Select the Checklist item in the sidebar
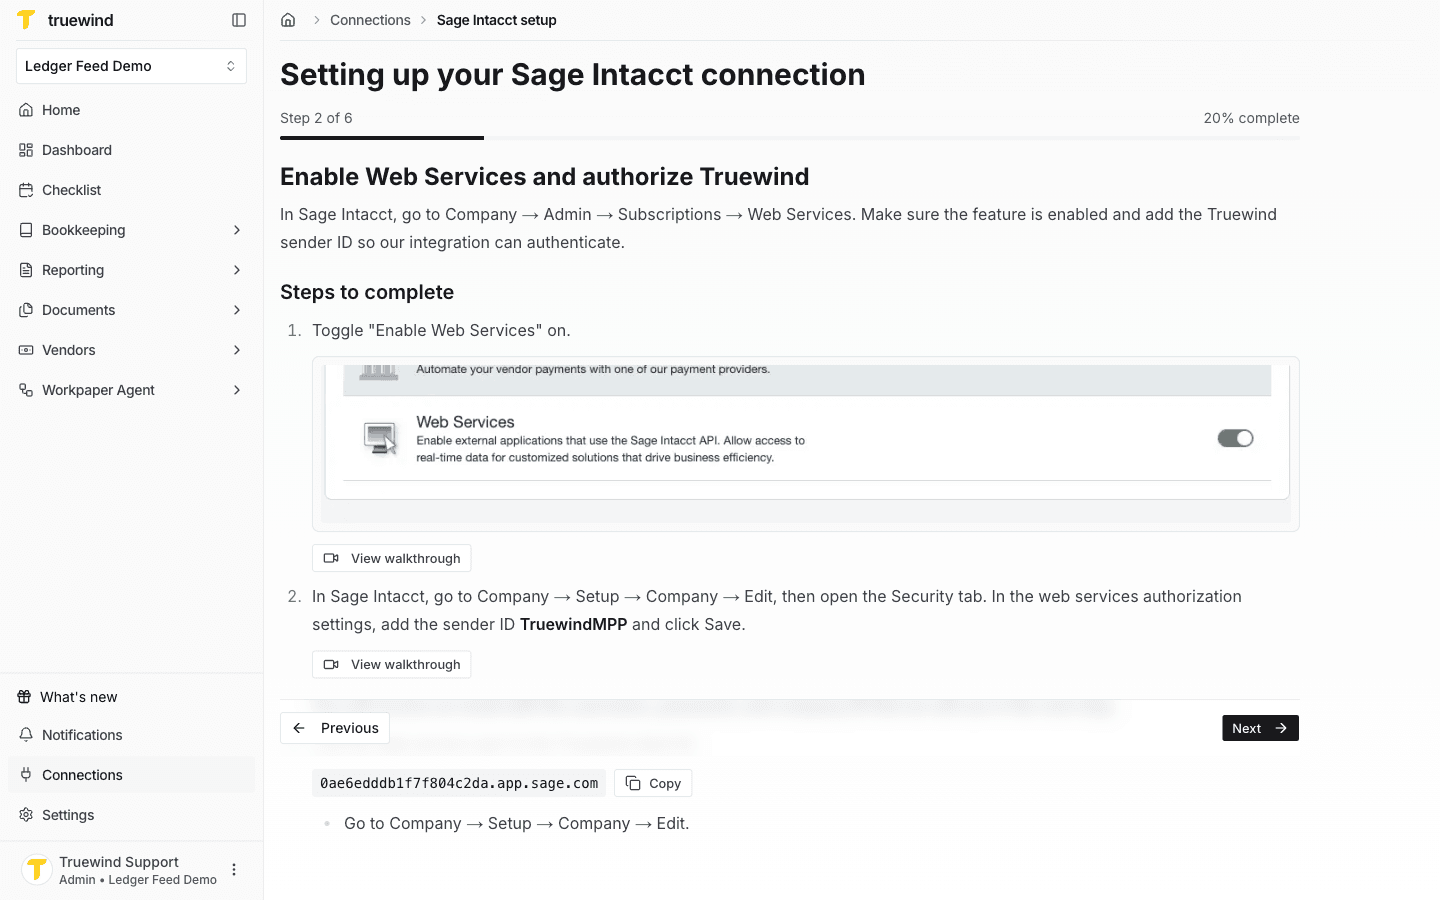This screenshot has height=900, width=1440. pyautogui.click(x=72, y=190)
